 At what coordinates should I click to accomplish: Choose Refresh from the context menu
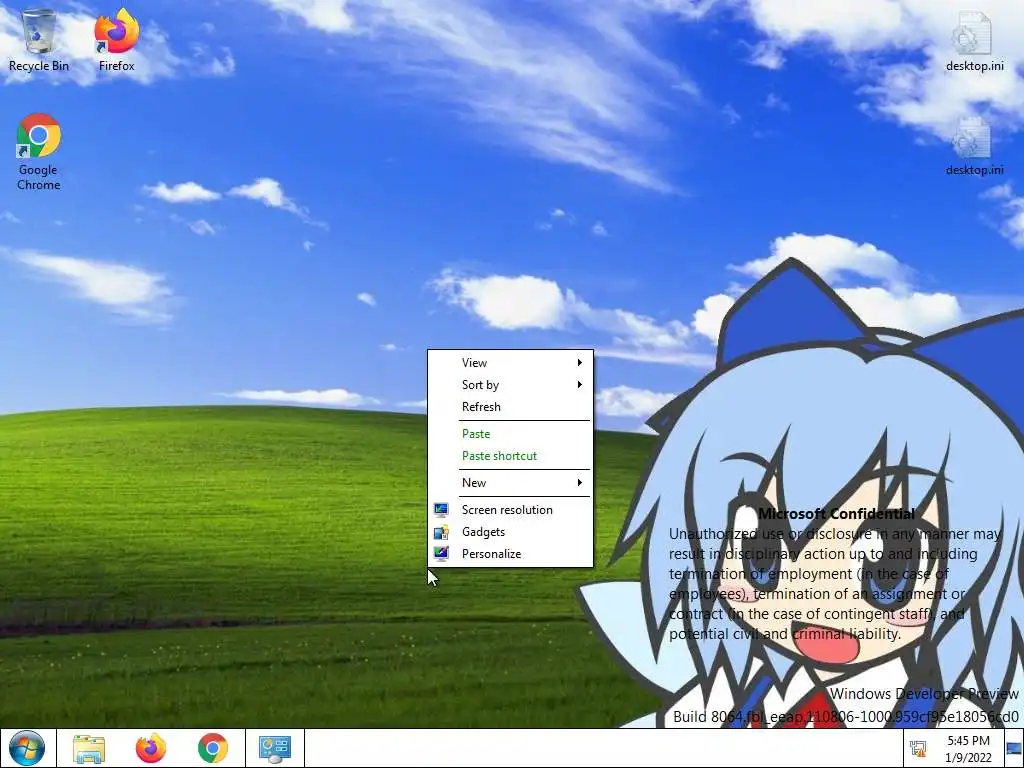point(510,407)
